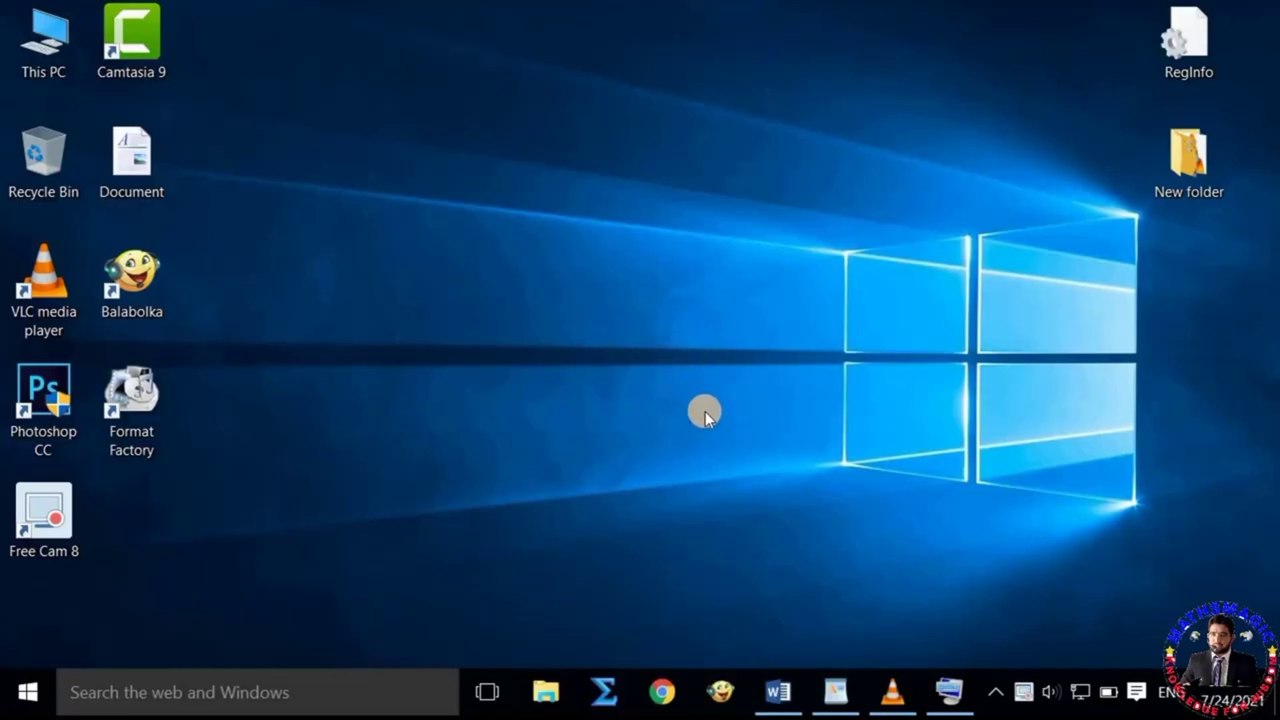The width and height of the screenshot is (1280, 720).
Task: Select the Free Cam 8 desktop shortcut
Action: tap(43, 521)
